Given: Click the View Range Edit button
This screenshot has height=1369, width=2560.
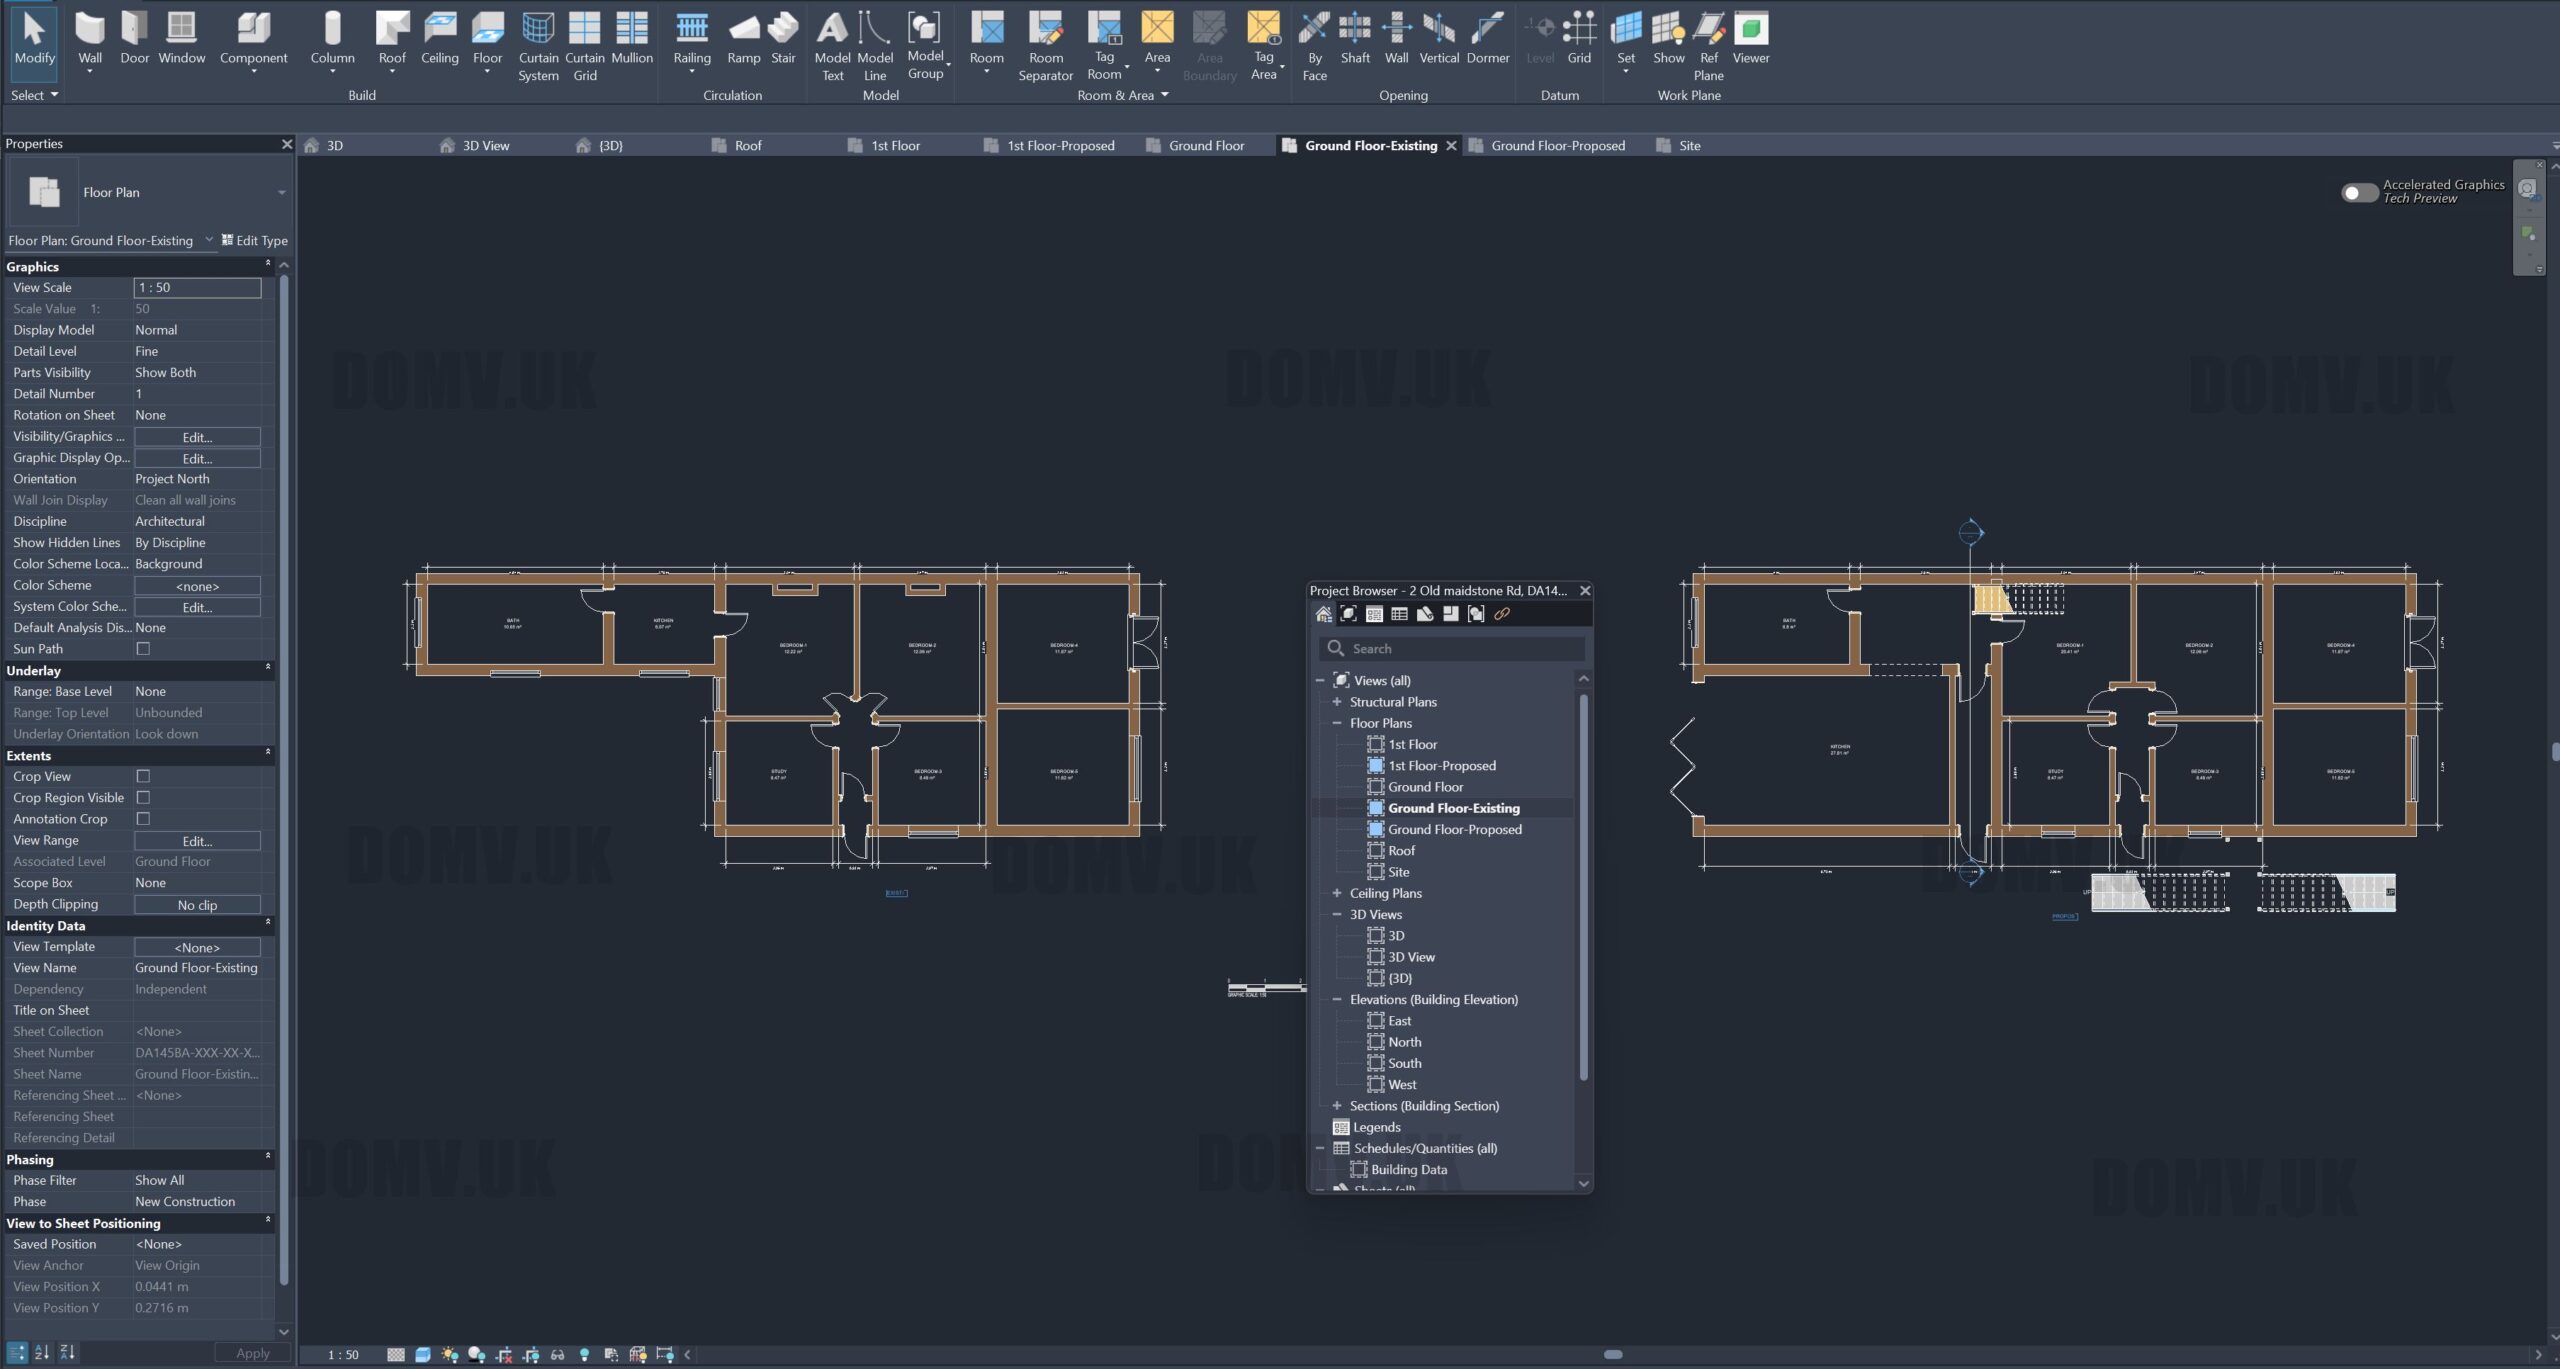Looking at the screenshot, I should pos(197,841).
